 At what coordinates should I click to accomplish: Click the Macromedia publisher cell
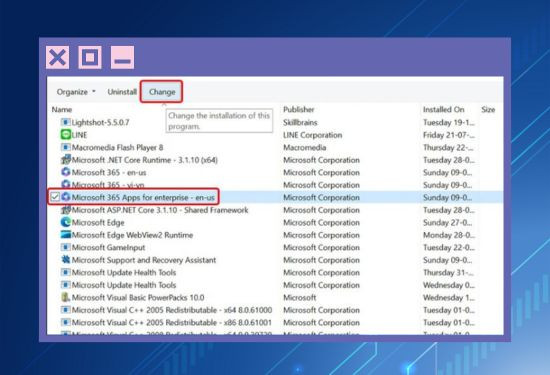(304, 147)
